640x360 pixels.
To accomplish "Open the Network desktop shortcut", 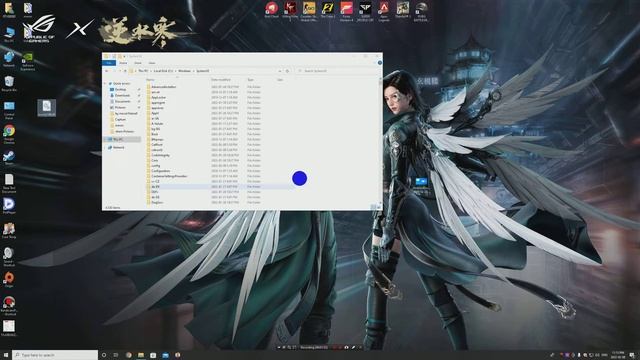I will pyautogui.click(x=9, y=59).
